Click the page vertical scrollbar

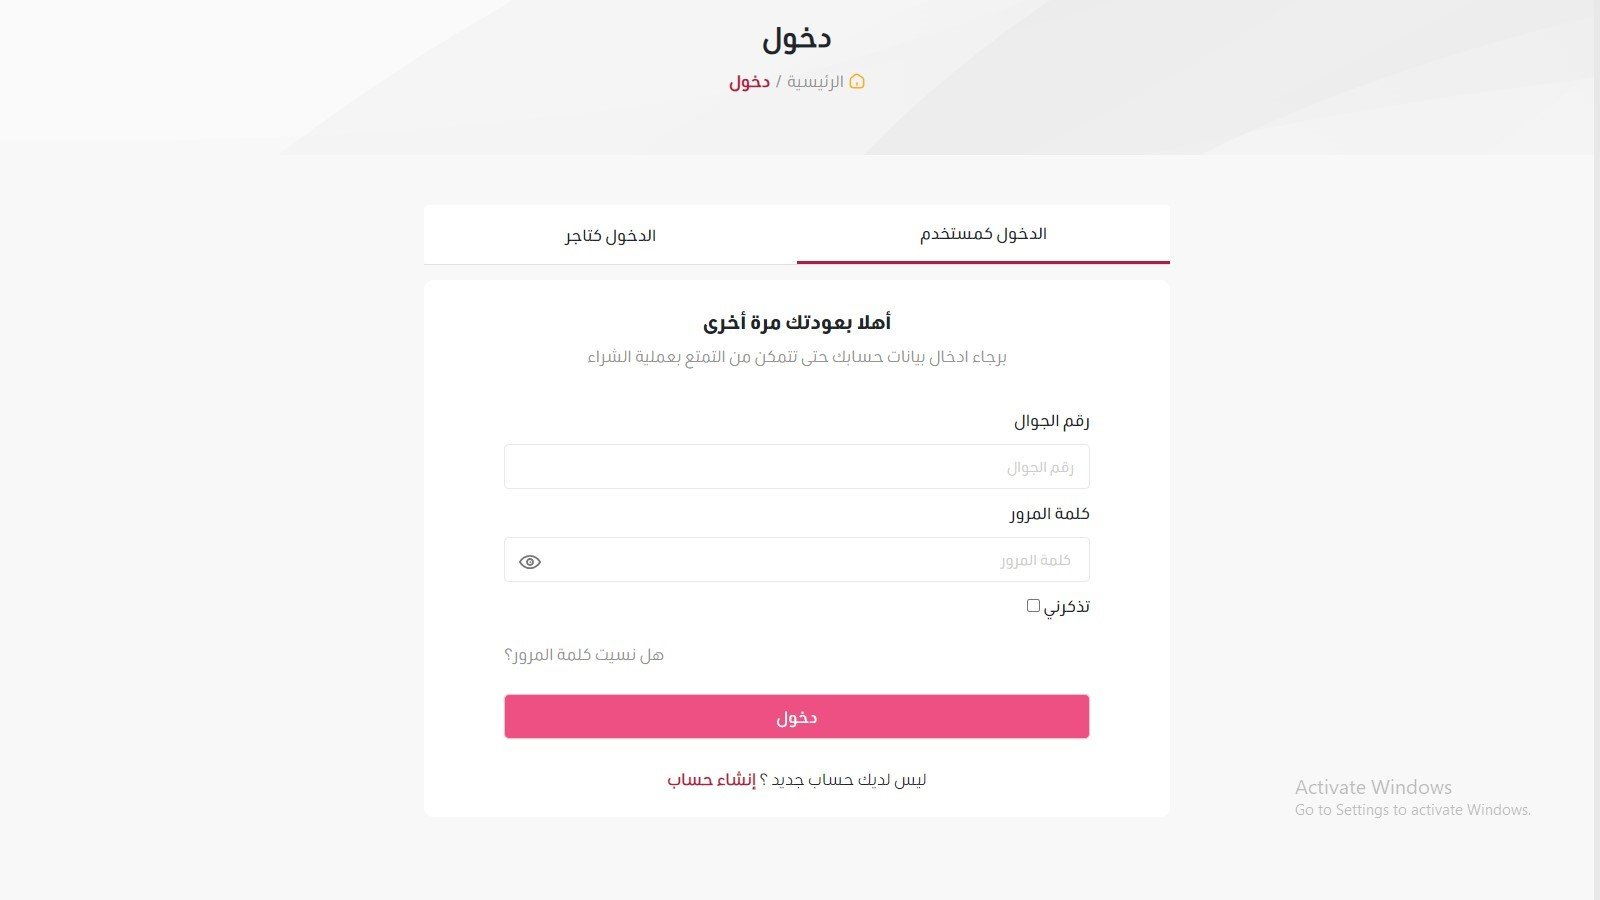(x=1596, y=450)
